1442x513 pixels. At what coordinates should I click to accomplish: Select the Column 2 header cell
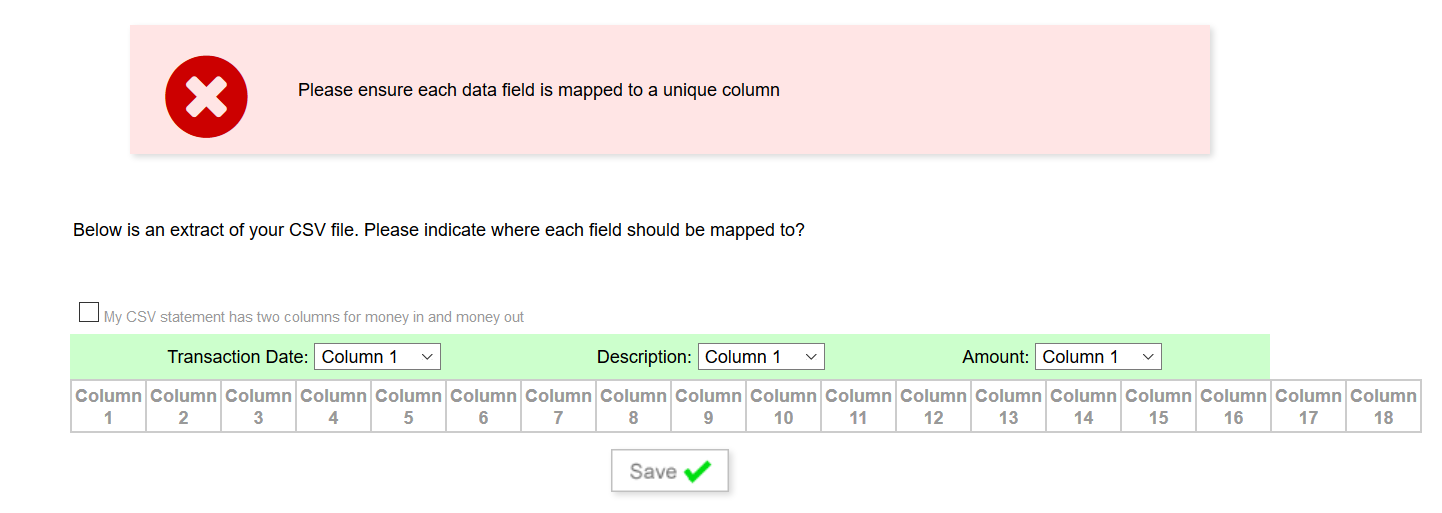coord(183,406)
